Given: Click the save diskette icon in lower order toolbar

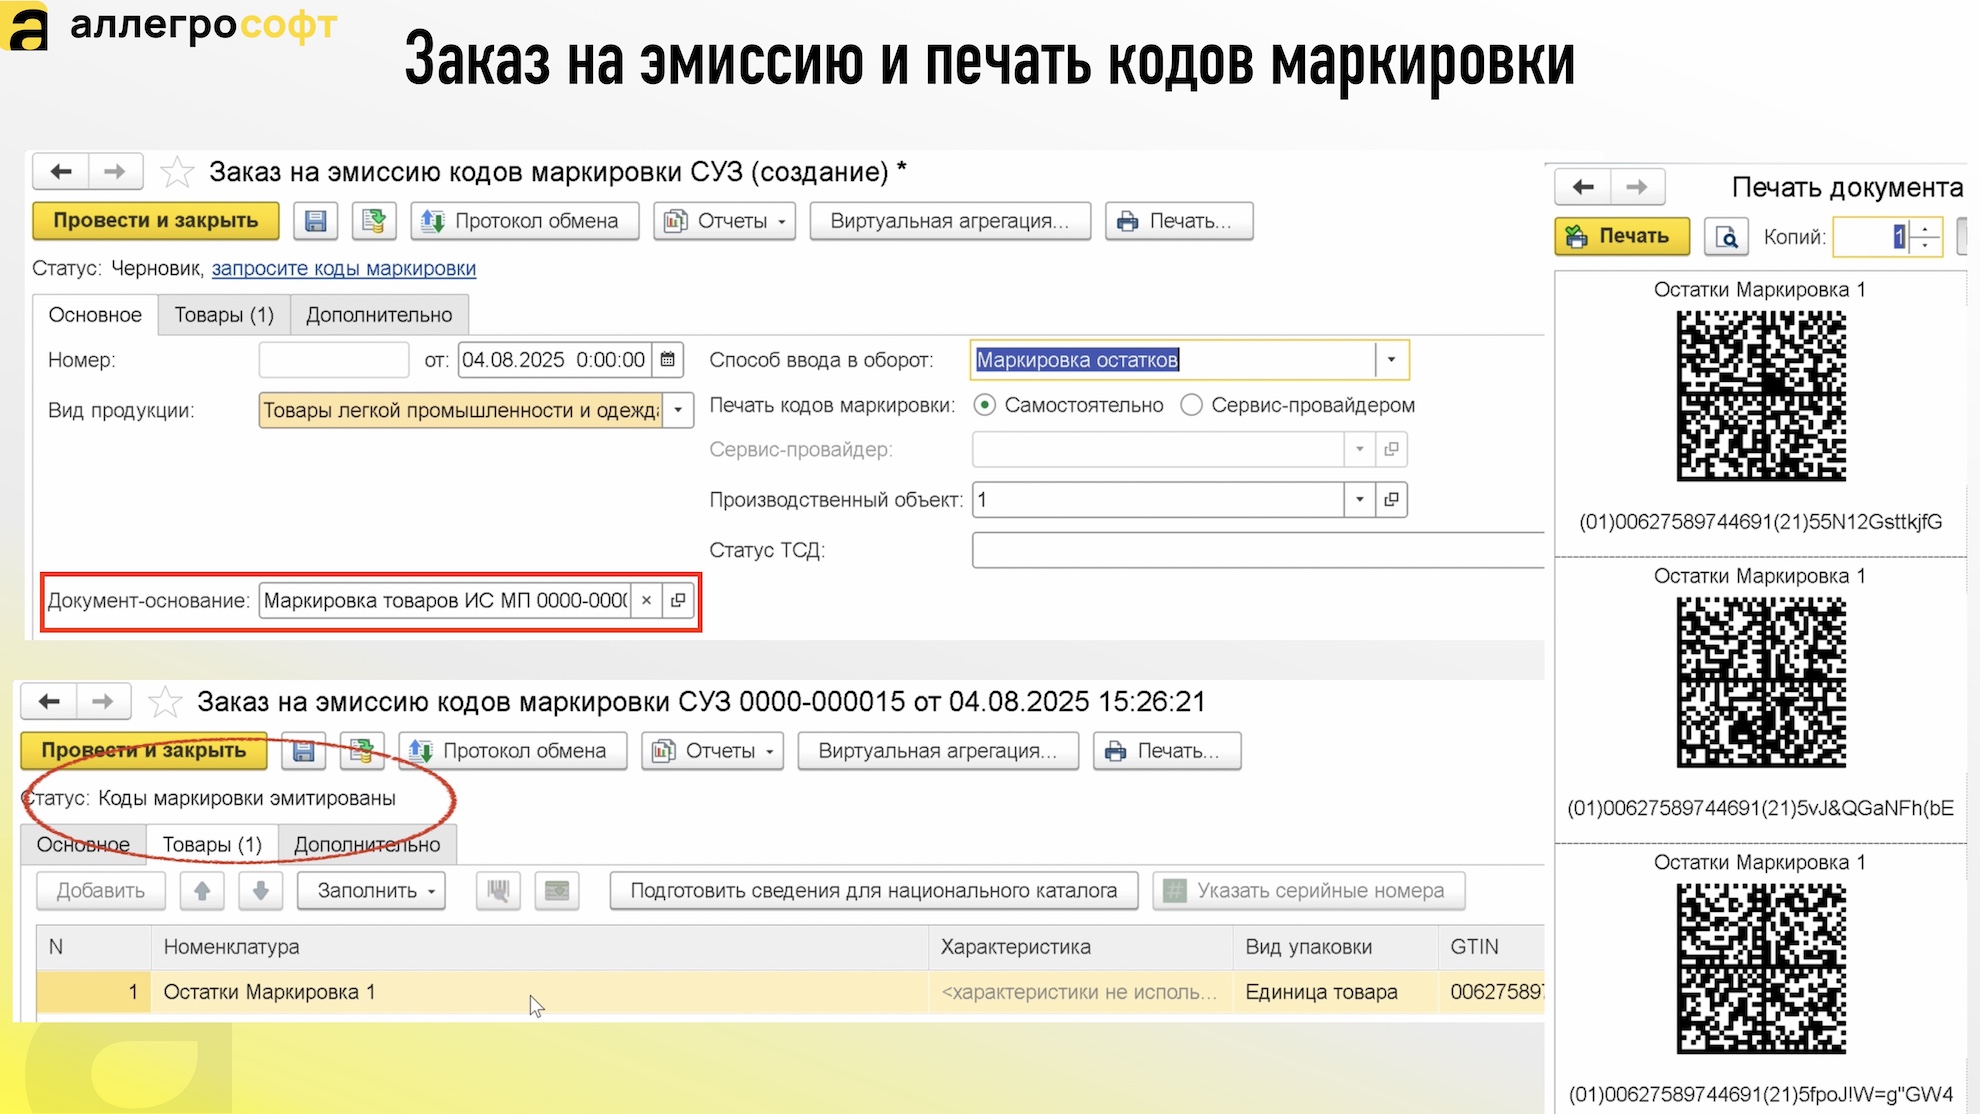Looking at the screenshot, I should [x=304, y=751].
